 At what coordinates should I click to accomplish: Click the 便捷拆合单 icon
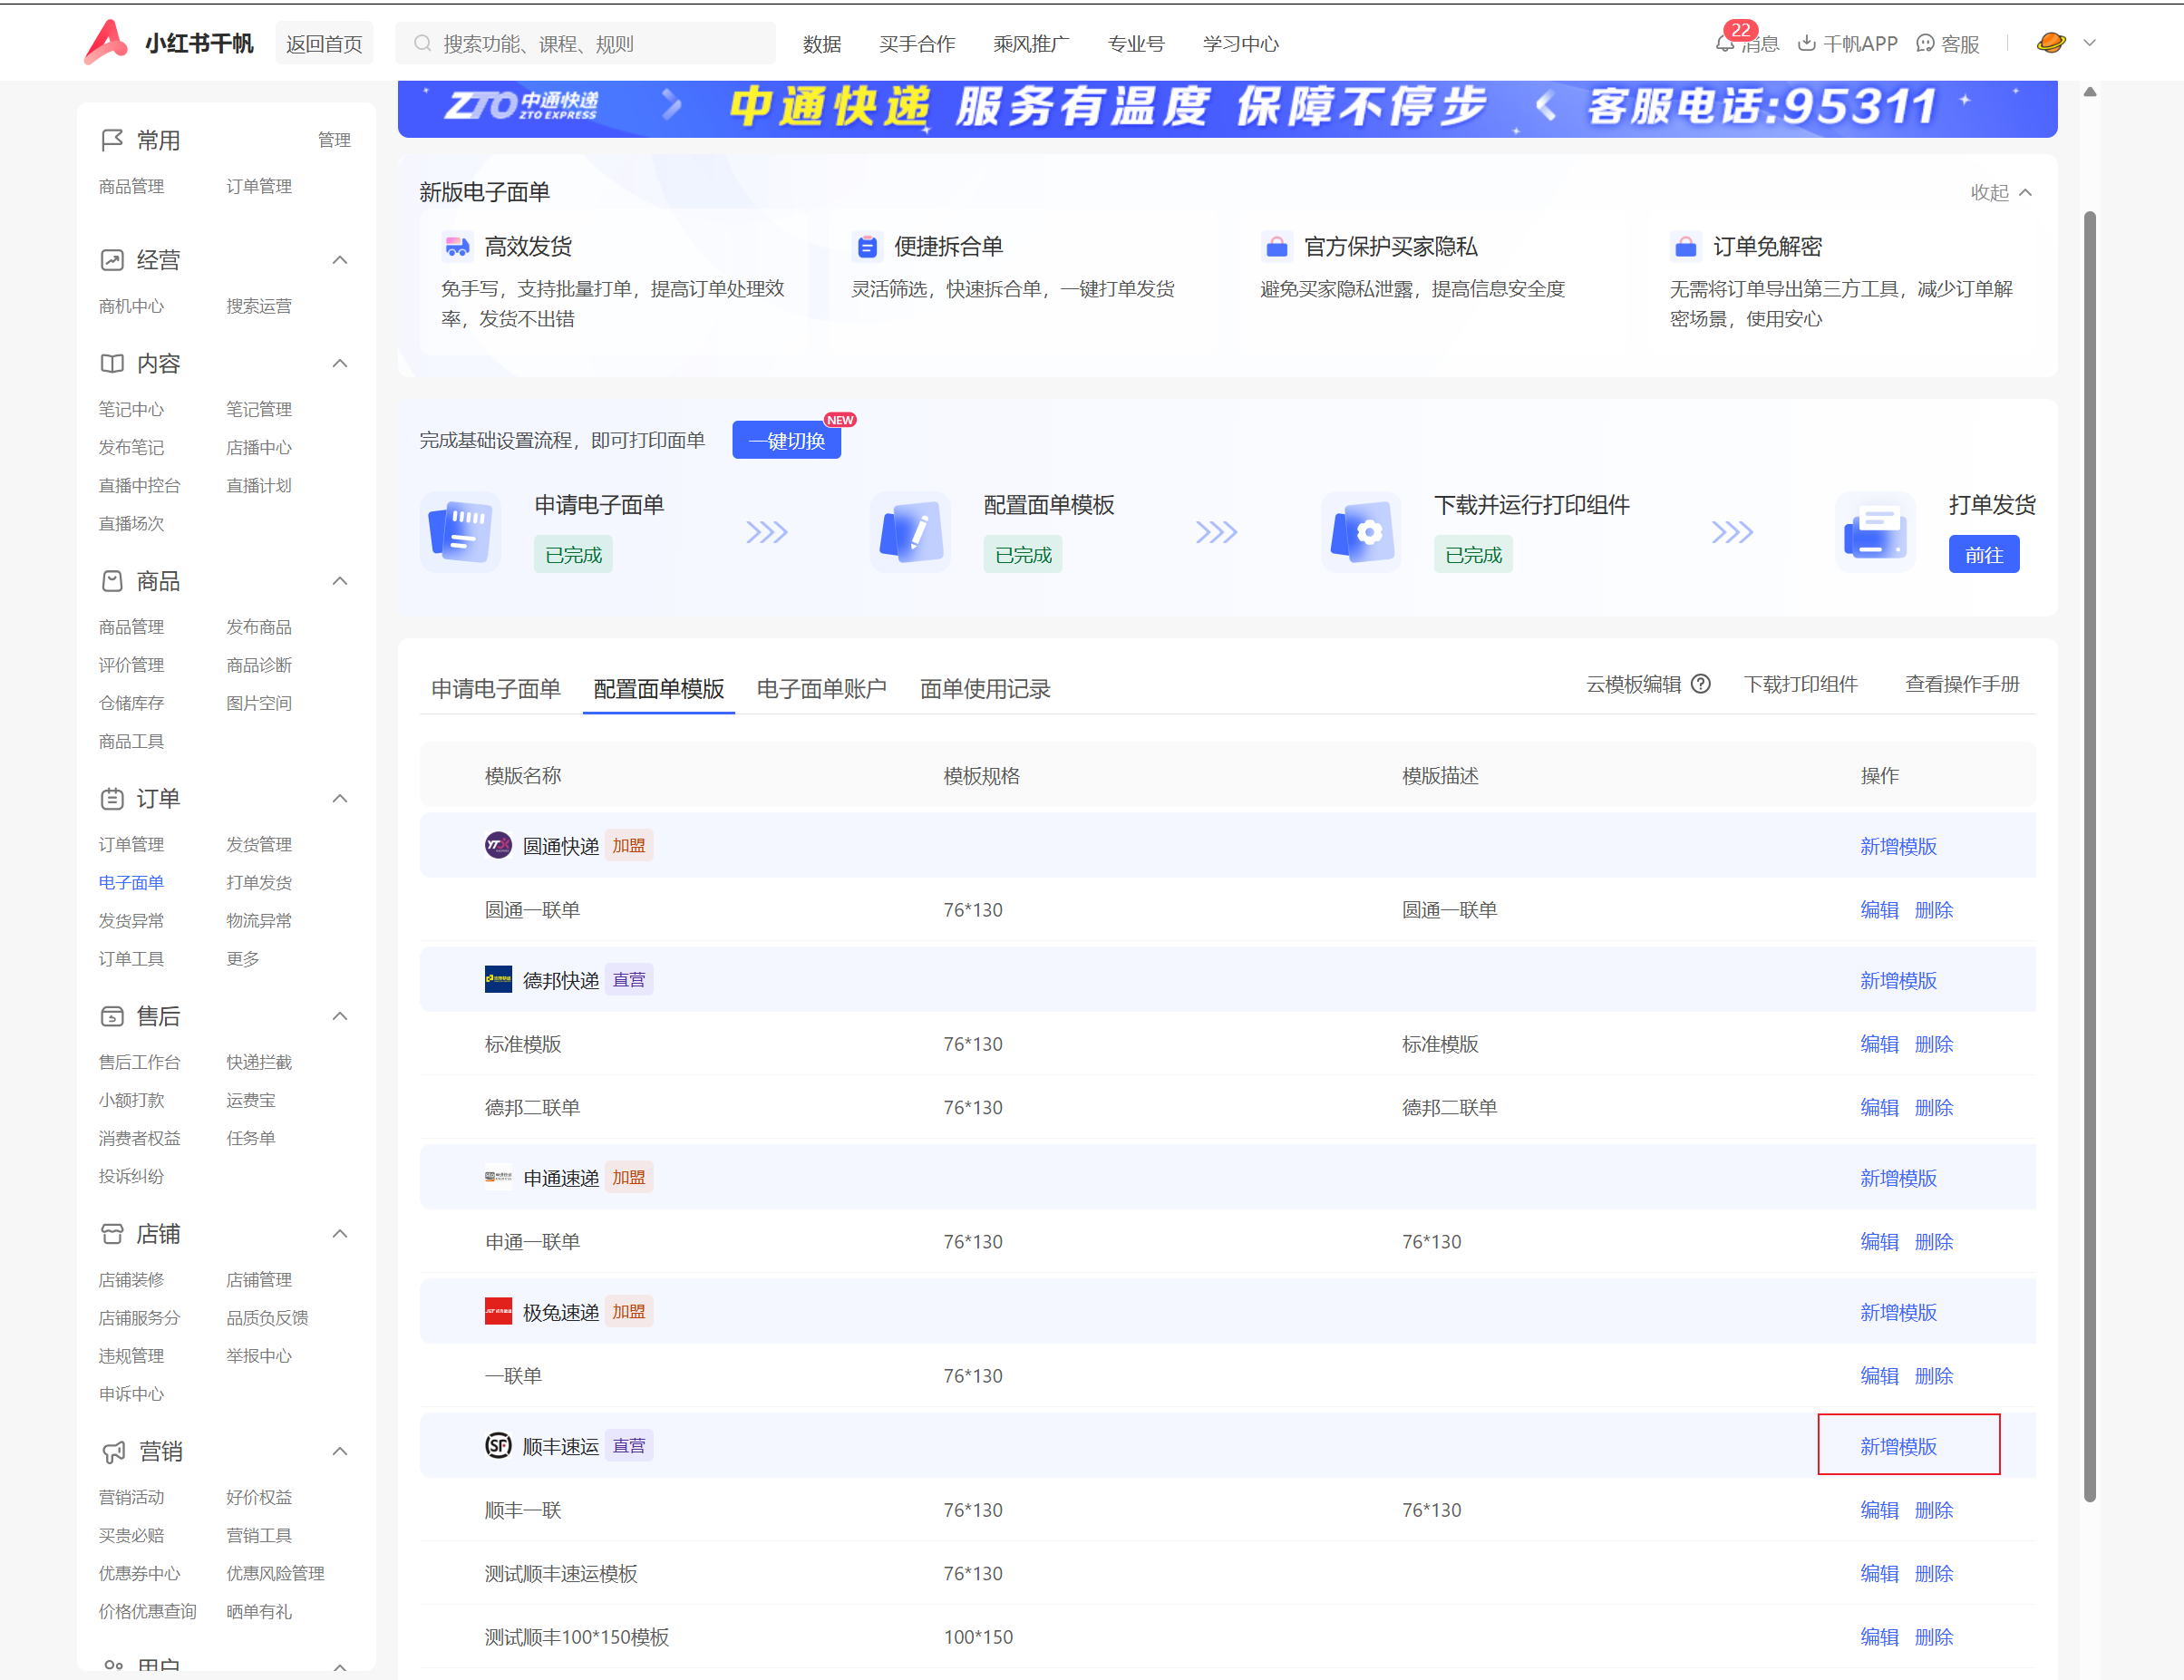tap(867, 246)
